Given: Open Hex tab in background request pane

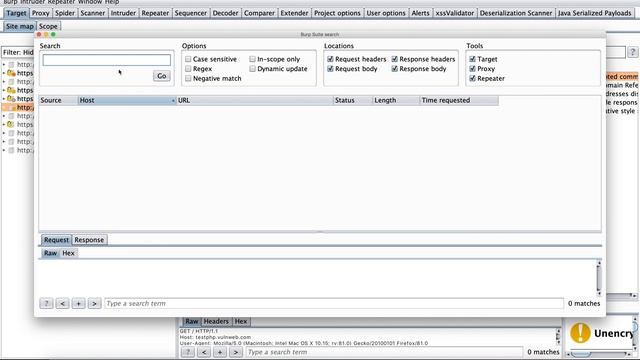Looking at the screenshot, I should click(x=240, y=322).
